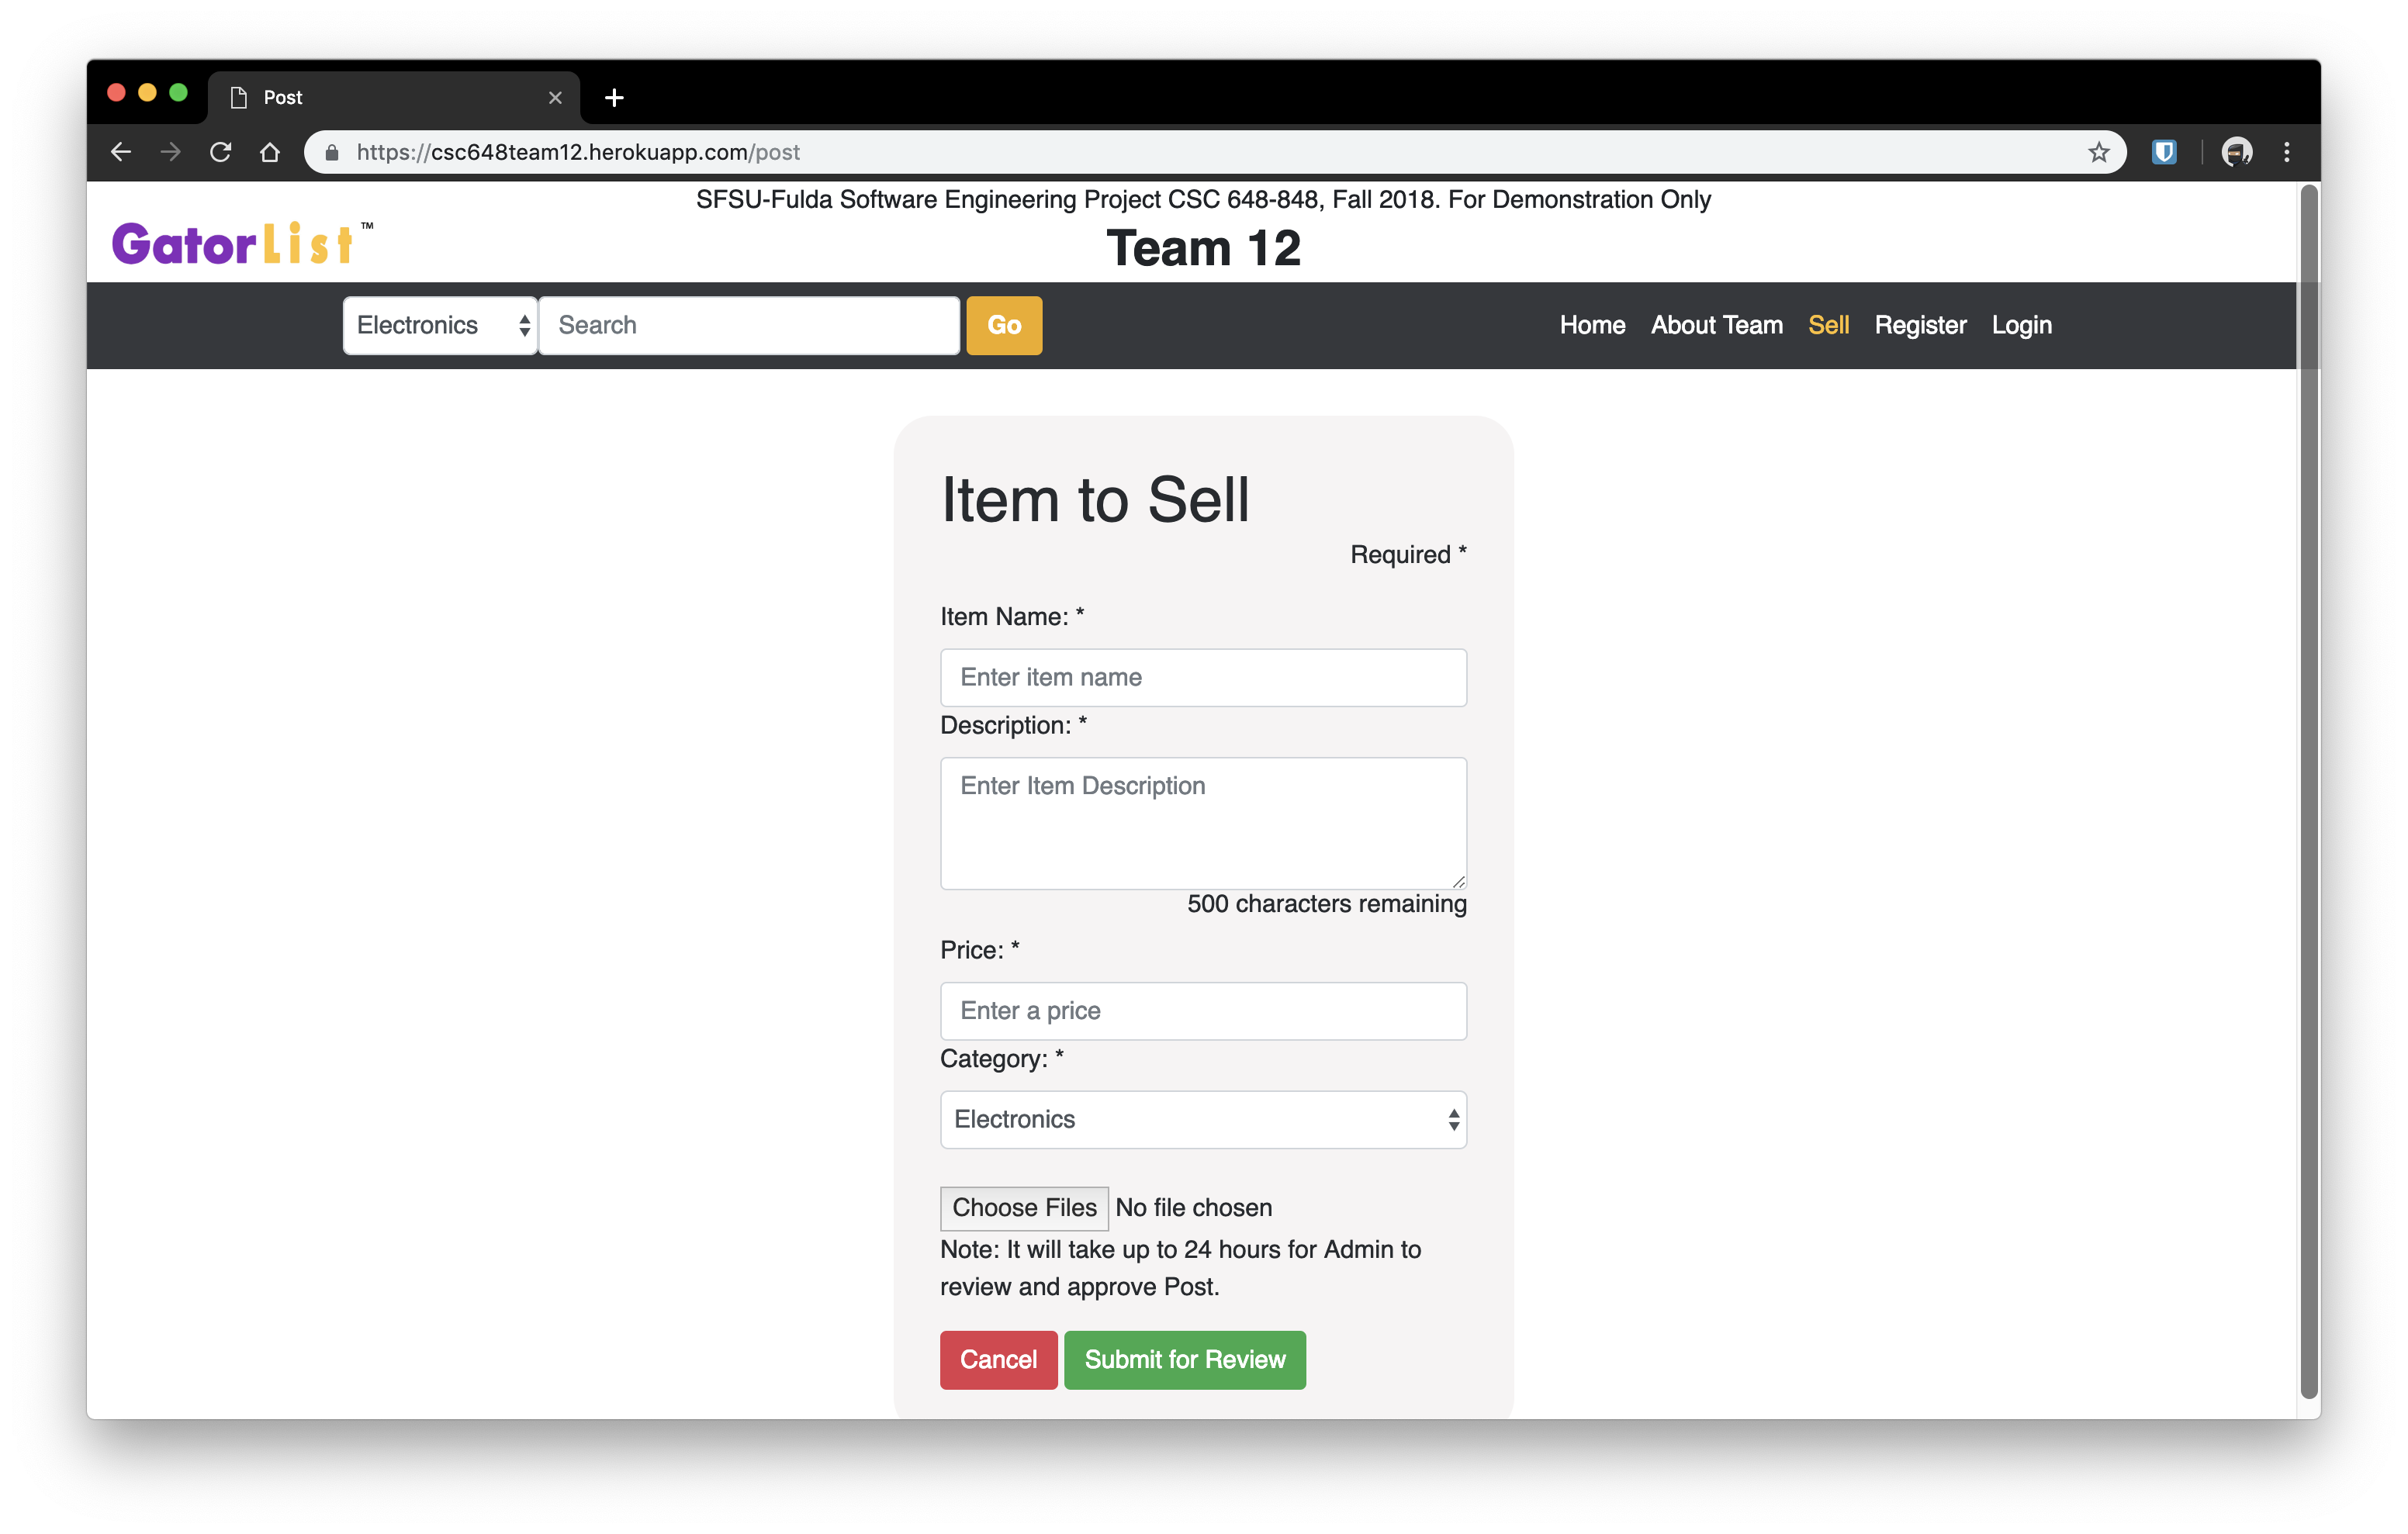Screen dimensions: 2408x1534
Task: Open the Chrome profile avatar
Action: [x=2236, y=152]
